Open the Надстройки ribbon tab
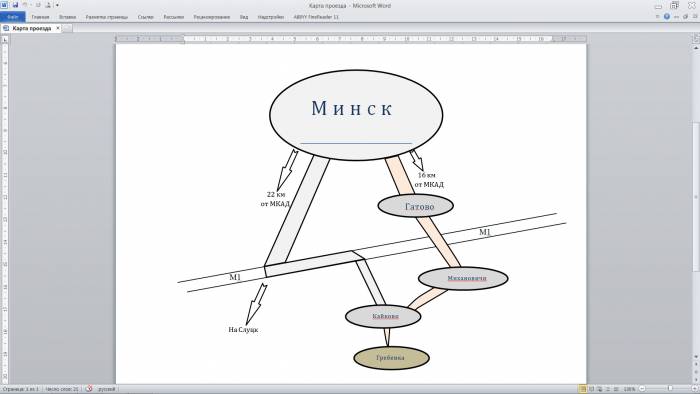 pos(271,17)
